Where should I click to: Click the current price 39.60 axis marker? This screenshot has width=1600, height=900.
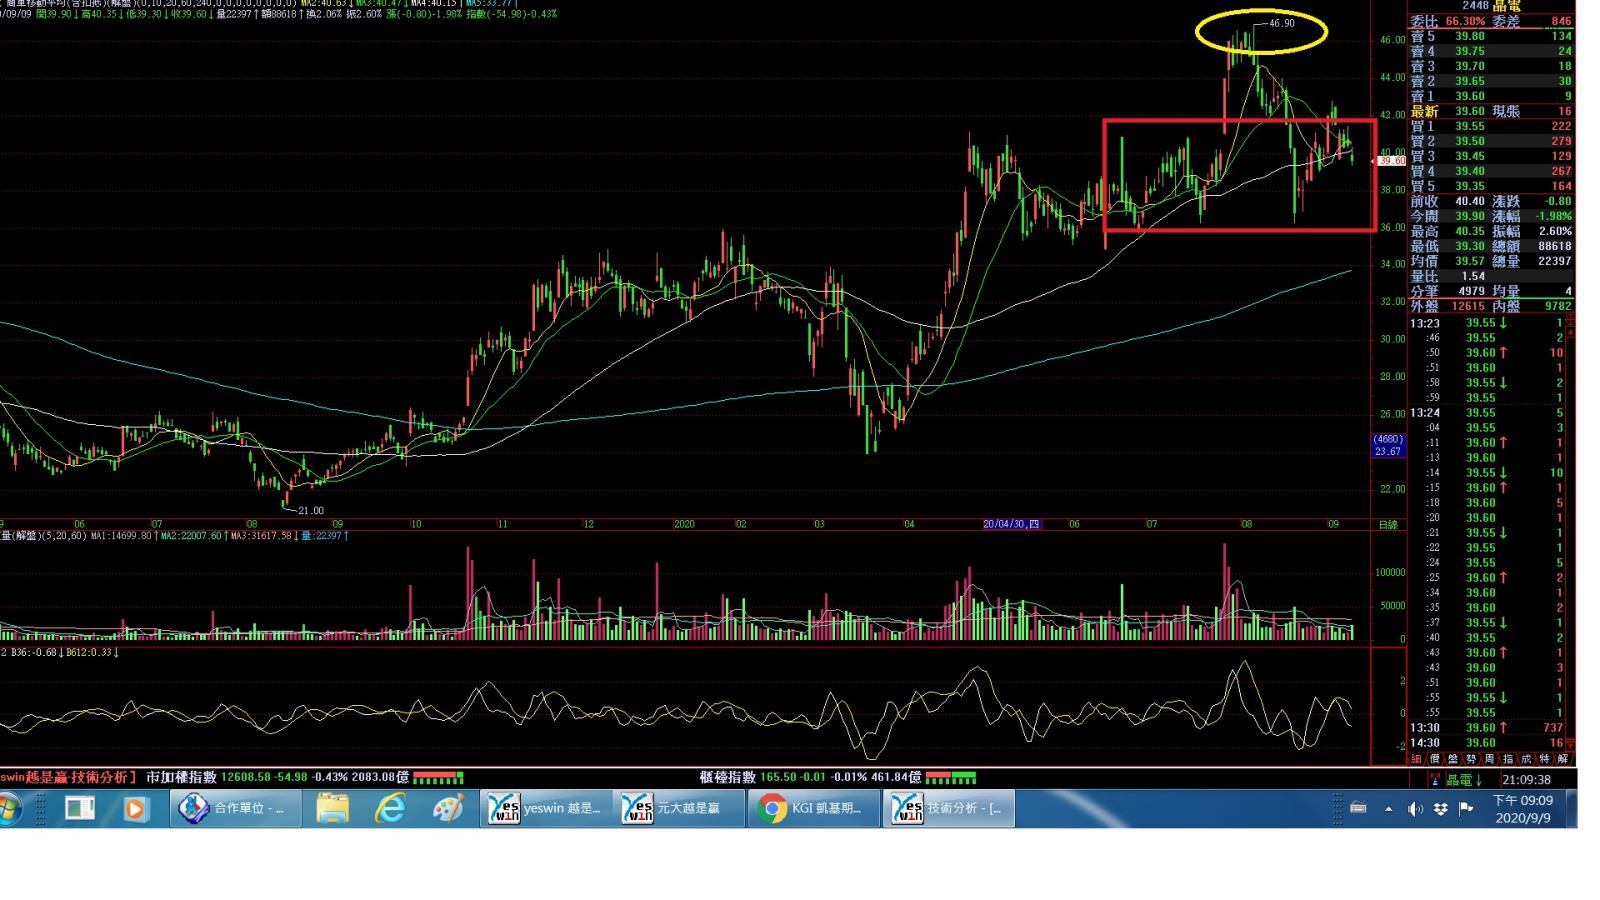coord(1391,160)
